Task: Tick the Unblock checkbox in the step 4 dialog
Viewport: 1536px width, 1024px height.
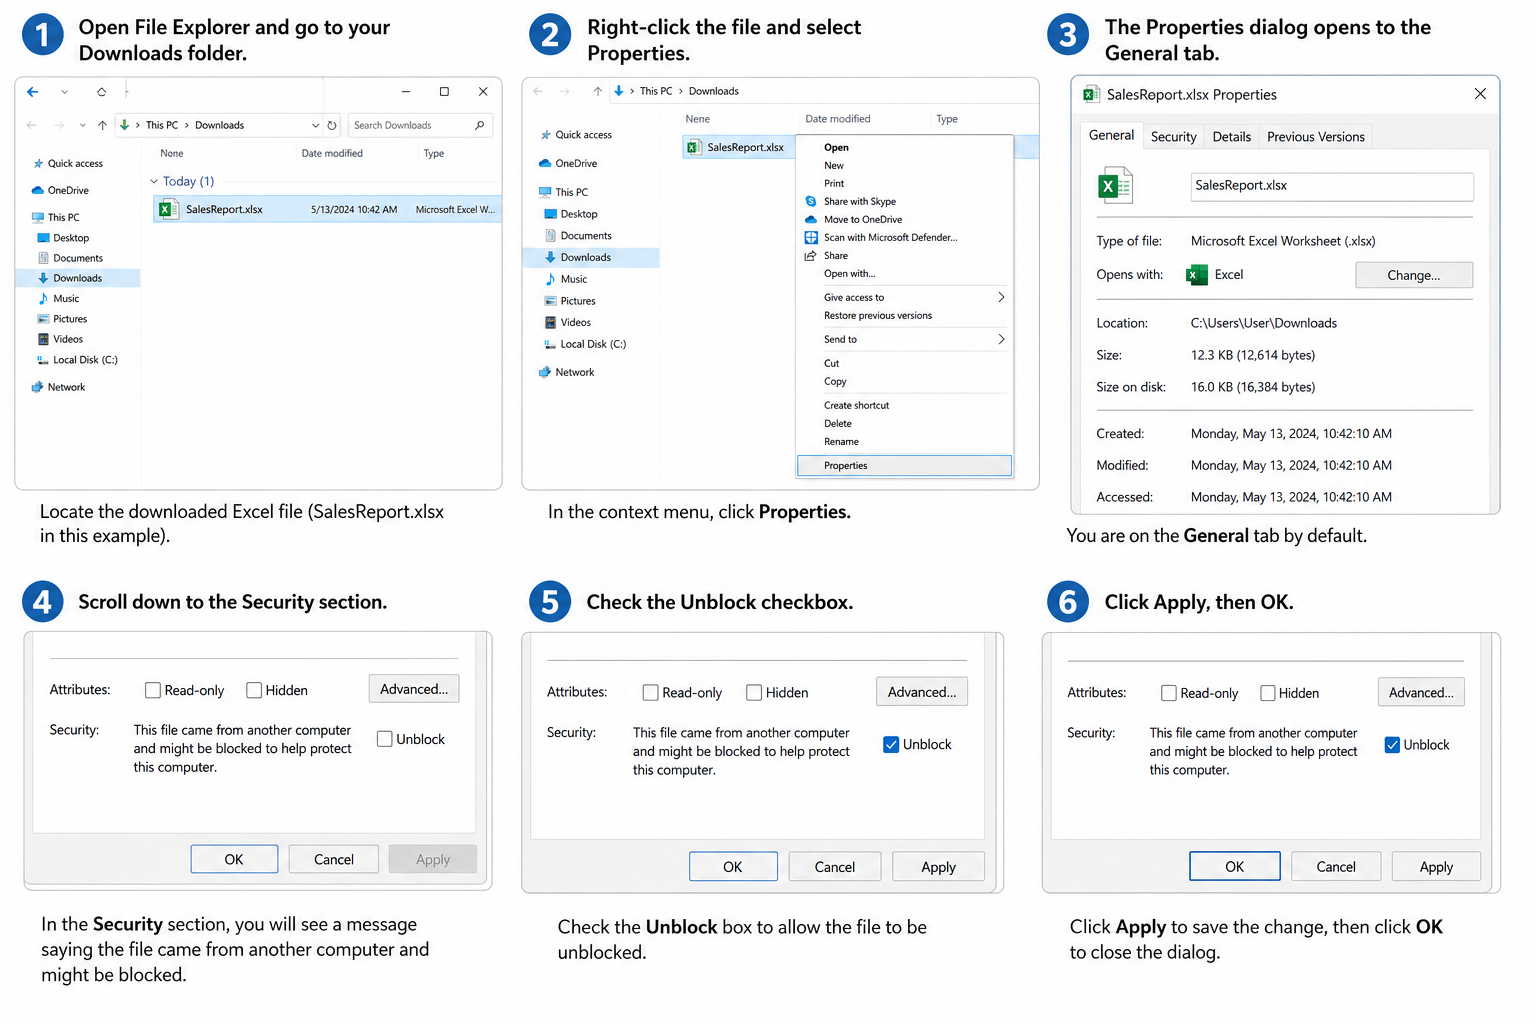Action: [384, 739]
